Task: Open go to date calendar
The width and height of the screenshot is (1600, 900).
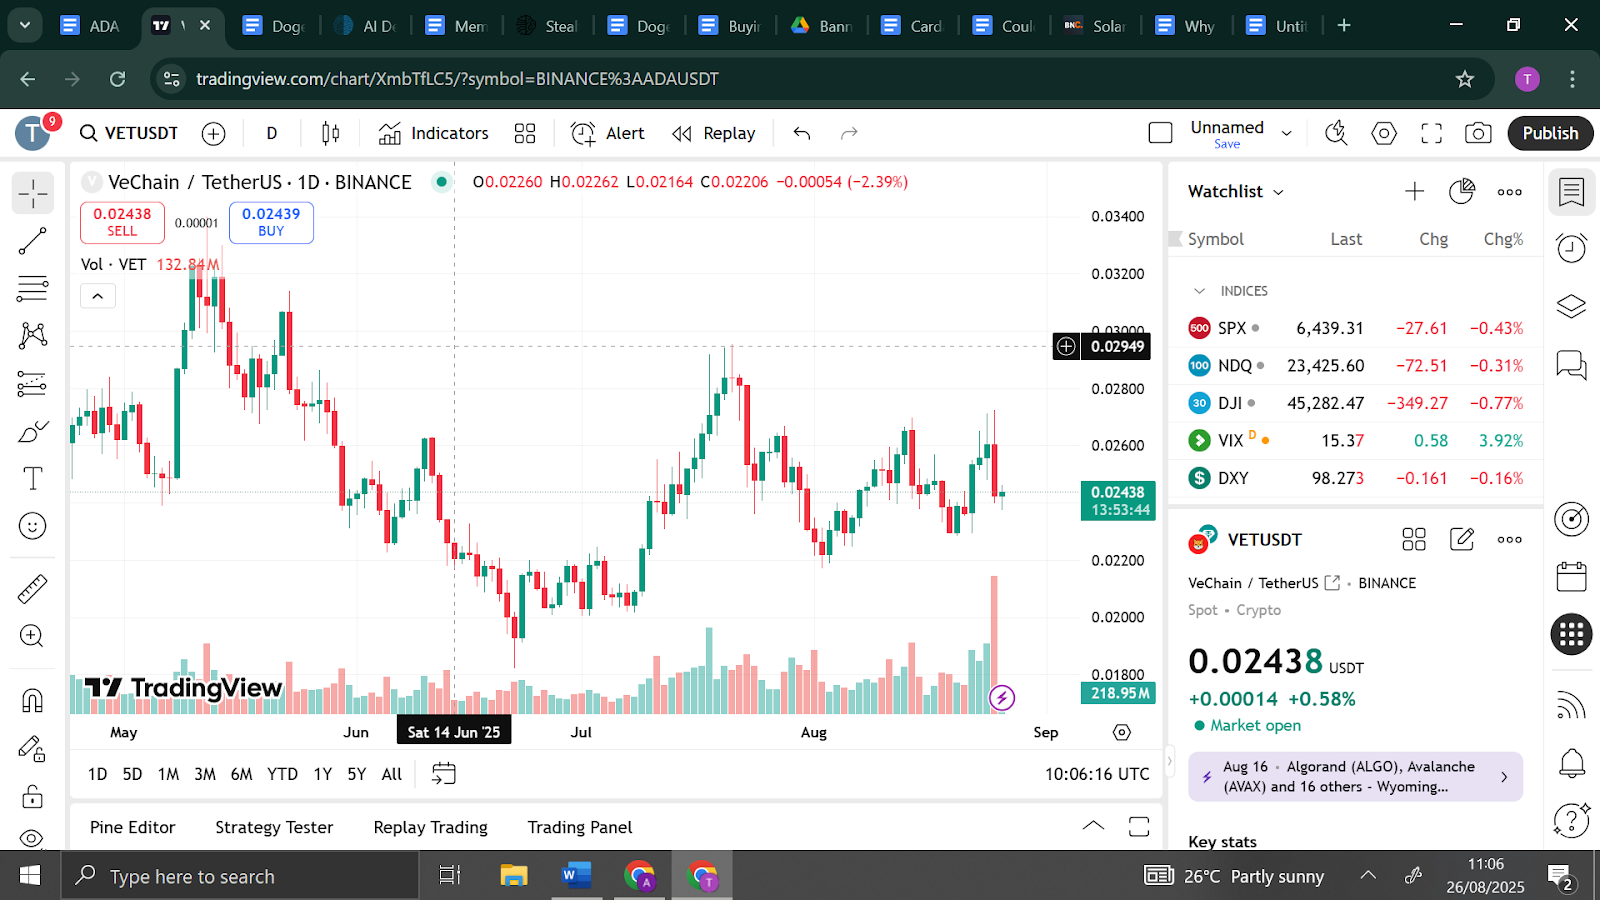Action: (x=444, y=774)
